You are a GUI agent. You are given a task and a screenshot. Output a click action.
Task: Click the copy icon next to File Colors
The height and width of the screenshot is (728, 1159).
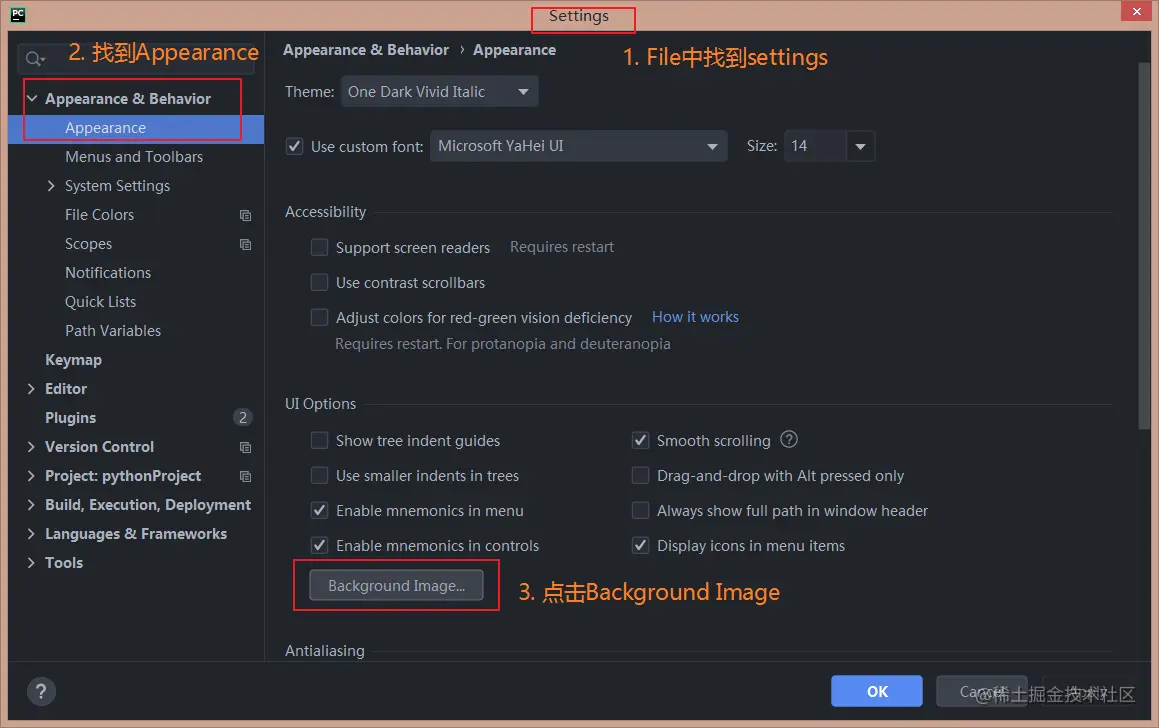(x=245, y=215)
